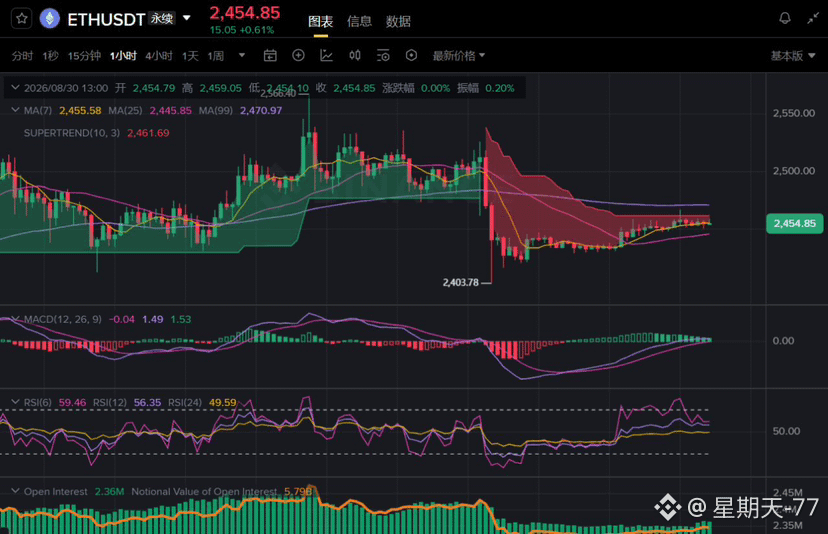Select the 分时 timeframe
The height and width of the screenshot is (534, 828).
(x=22, y=56)
